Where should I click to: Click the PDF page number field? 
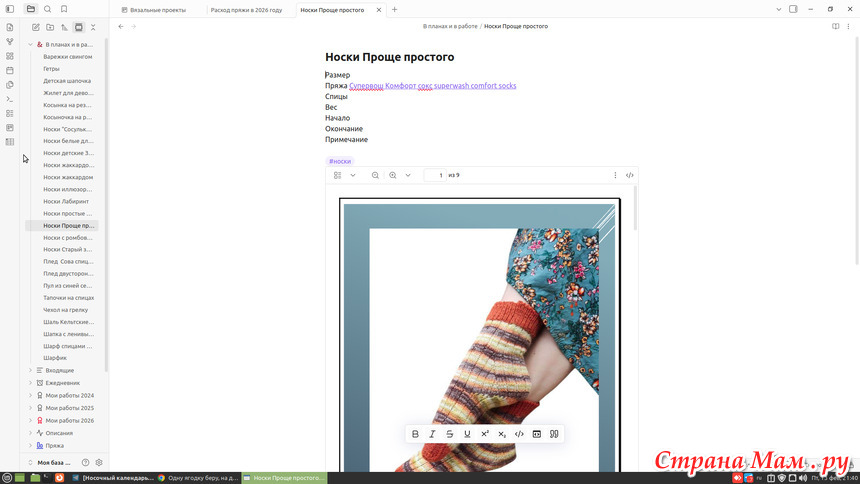[435, 175]
